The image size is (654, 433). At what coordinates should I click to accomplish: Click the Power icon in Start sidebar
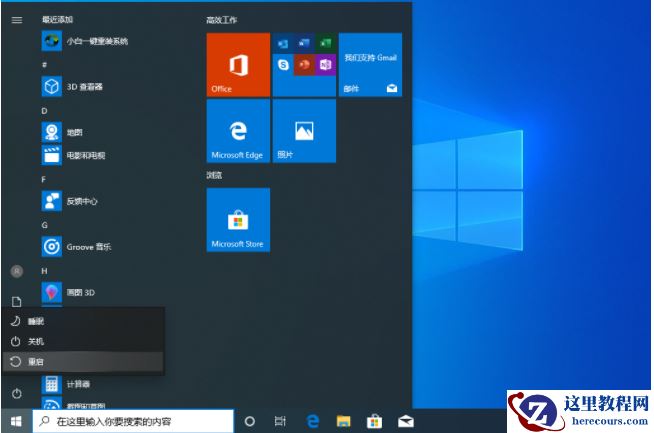[x=17, y=393]
